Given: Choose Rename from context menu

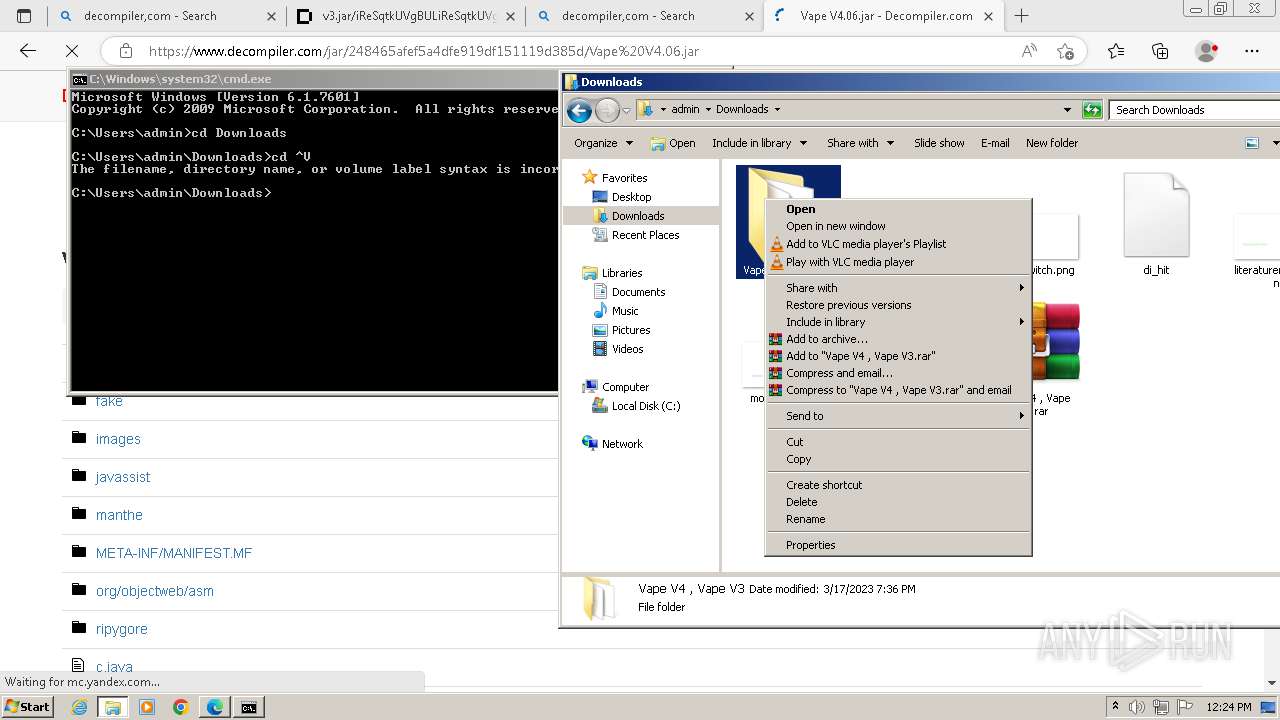Looking at the screenshot, I should coord(898,519).
